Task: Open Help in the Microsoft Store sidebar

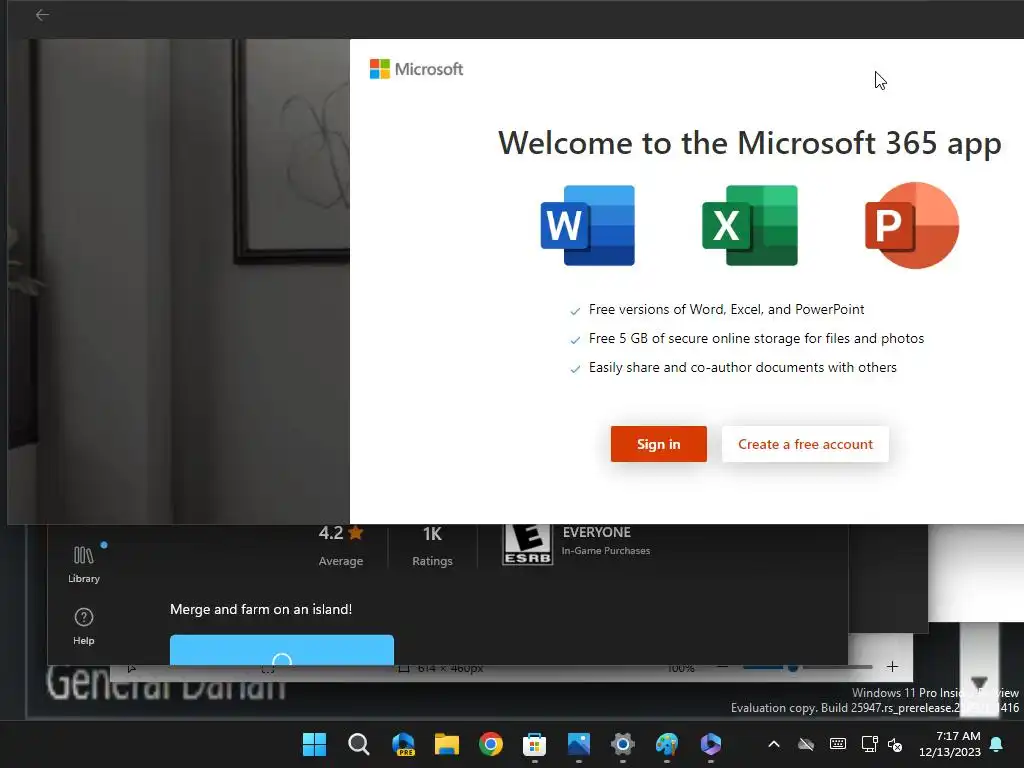Action: coord(84,626)
